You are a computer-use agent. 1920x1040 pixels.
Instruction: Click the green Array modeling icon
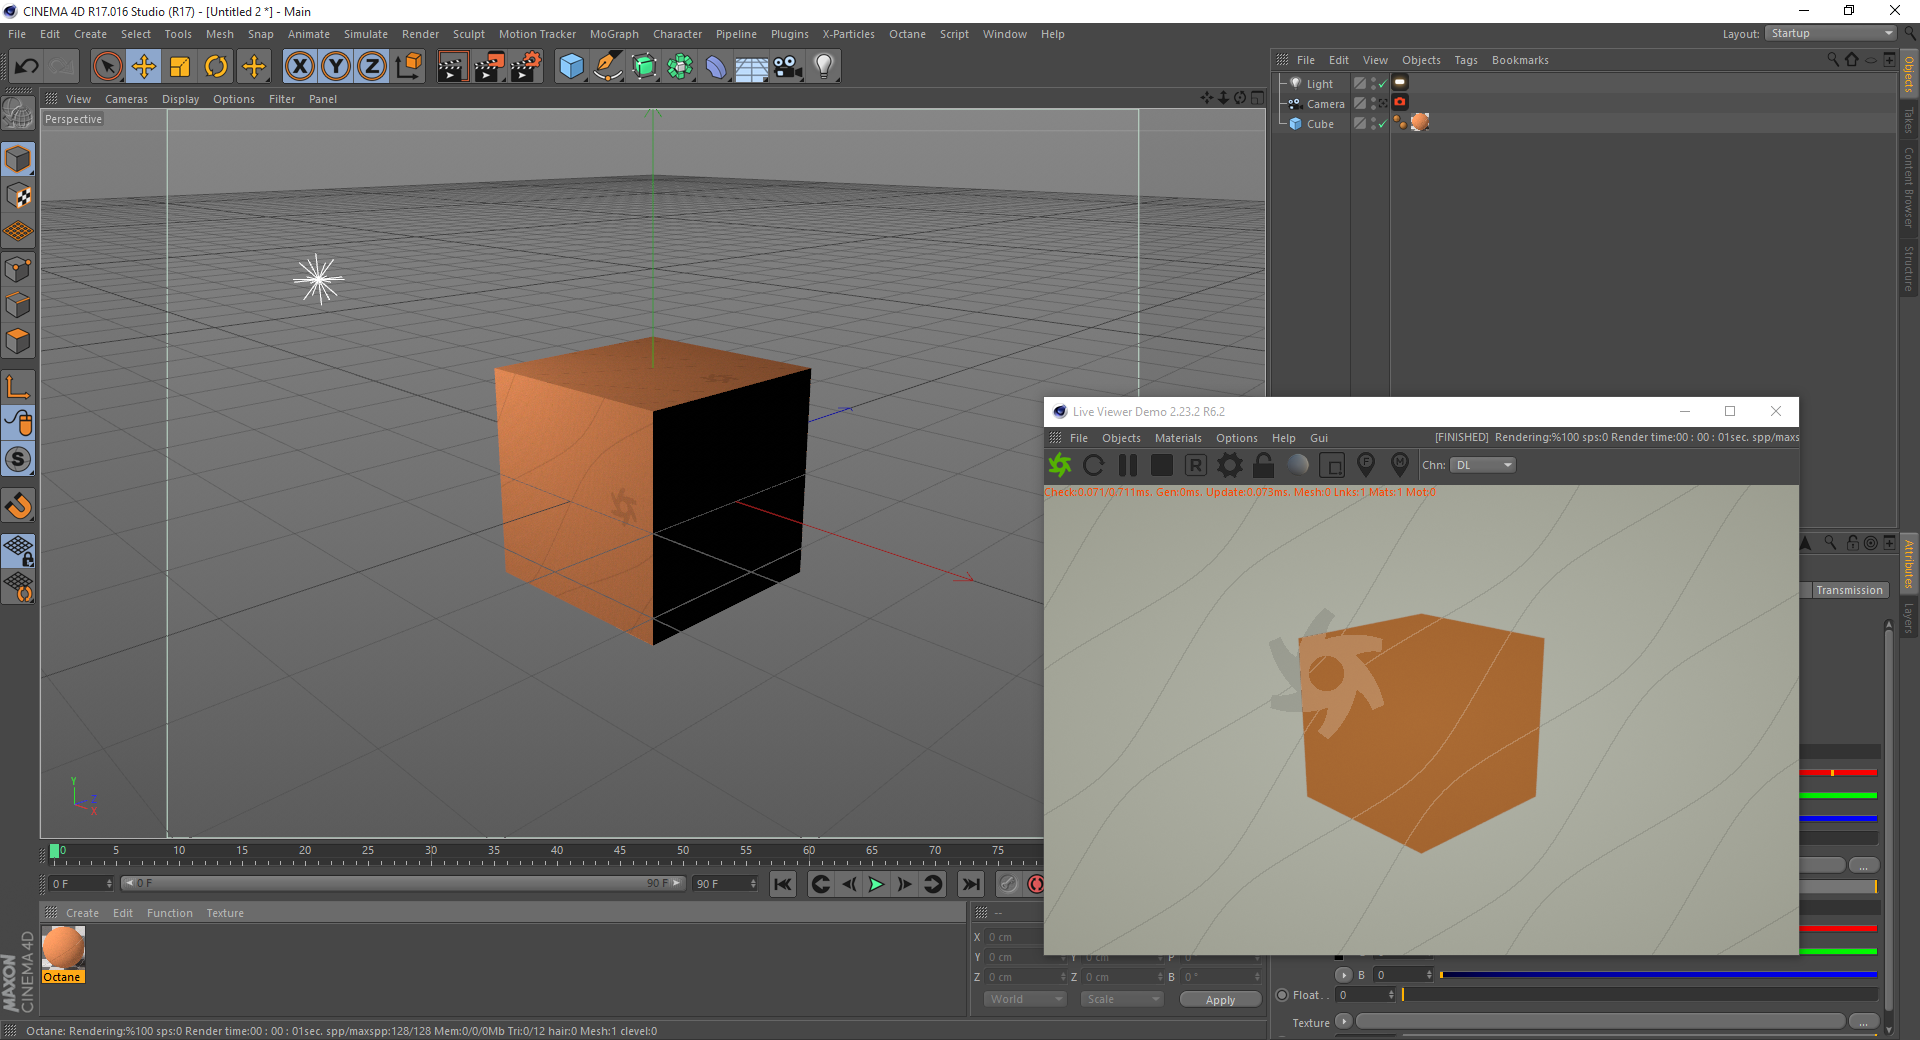coord(680,67)
